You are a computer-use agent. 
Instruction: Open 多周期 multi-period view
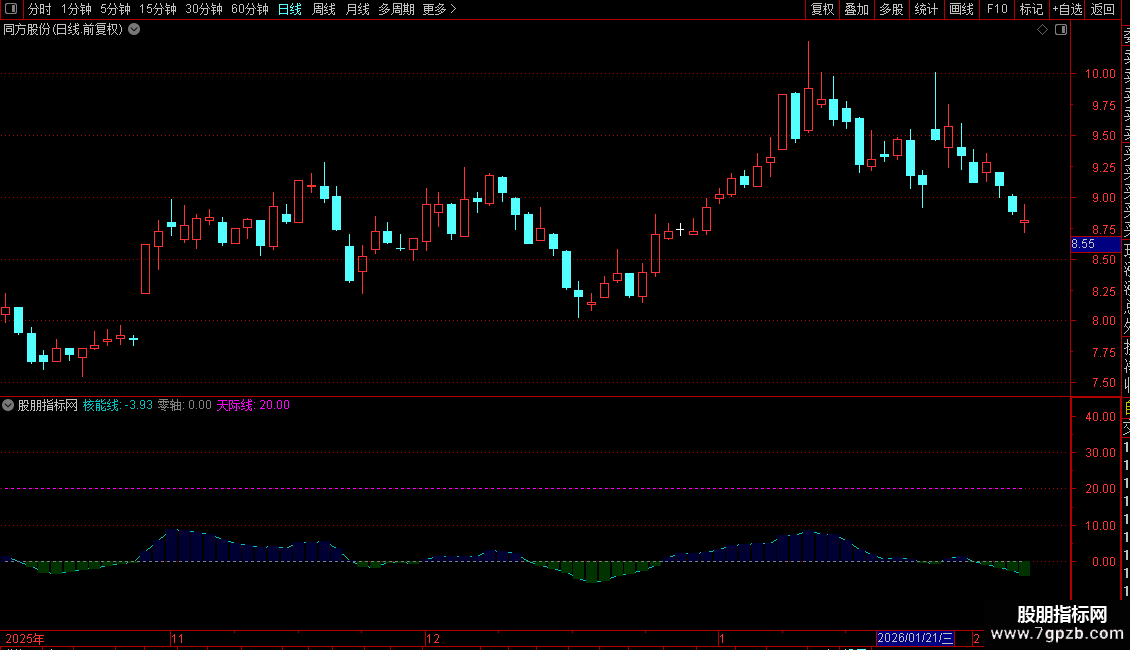click(x=396, y=9)
